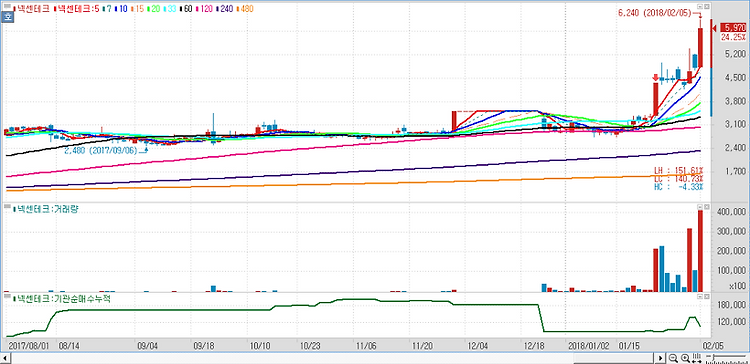The width and height of the screenshot is (750, 364).
Task: Click the blue '호' badge on price chart
Action: pyautogui.click(x=7, y=17)
